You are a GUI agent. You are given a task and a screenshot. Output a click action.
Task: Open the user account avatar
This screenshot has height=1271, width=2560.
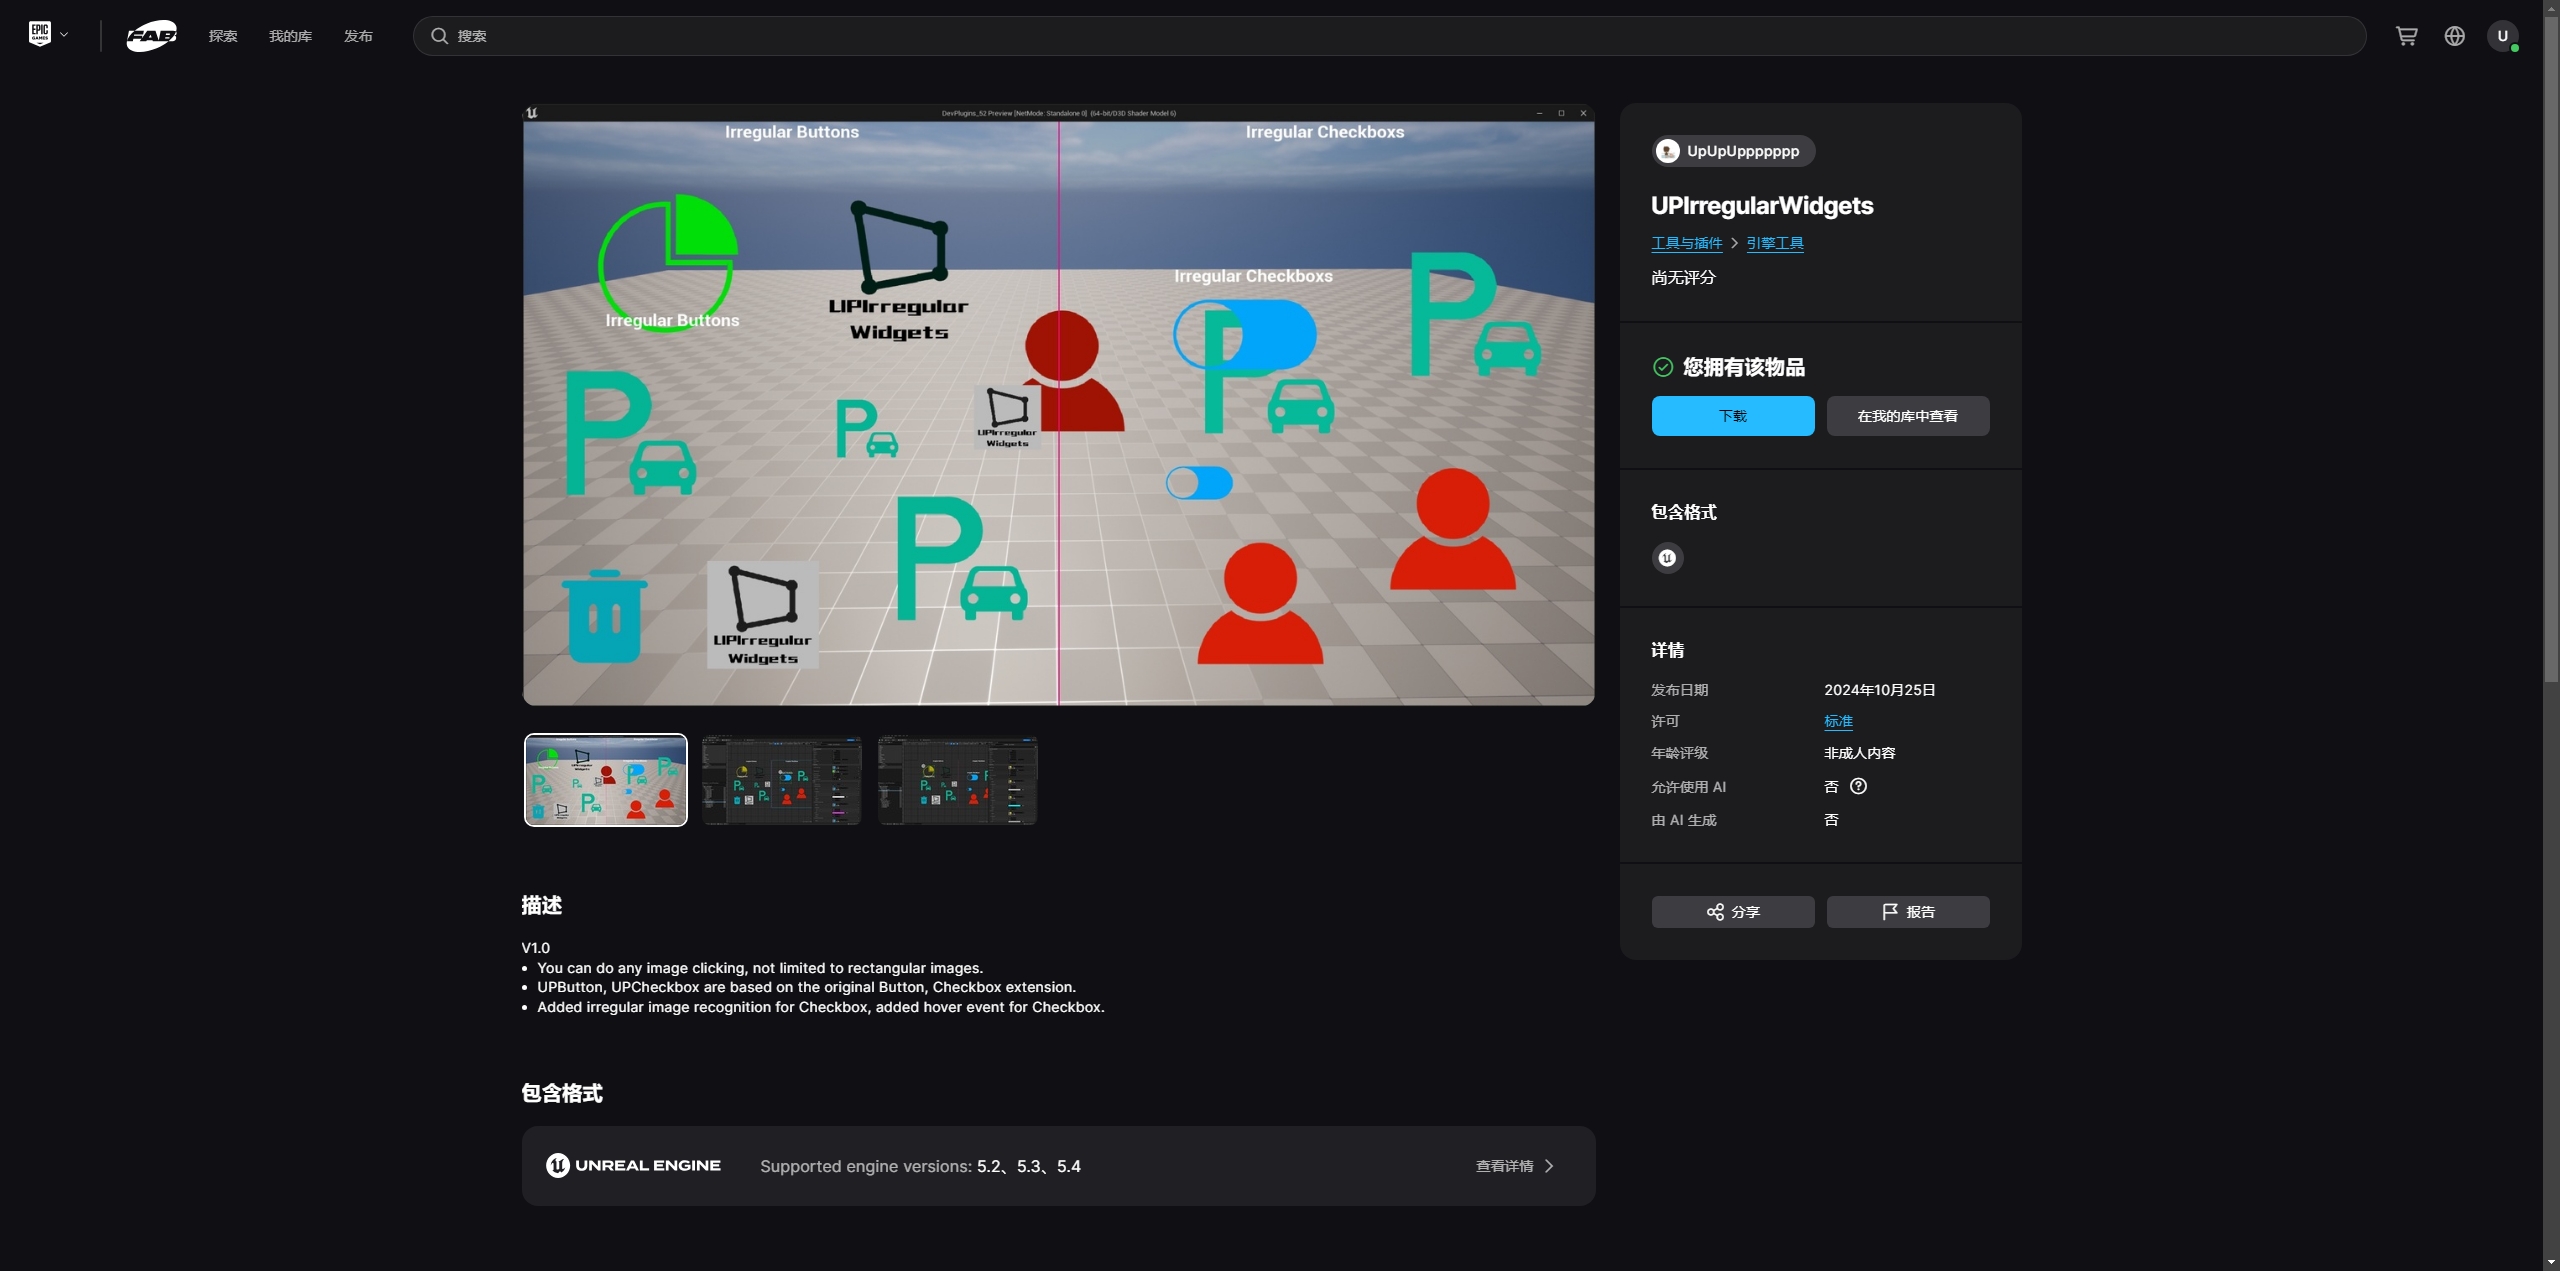click(2502, 36)
